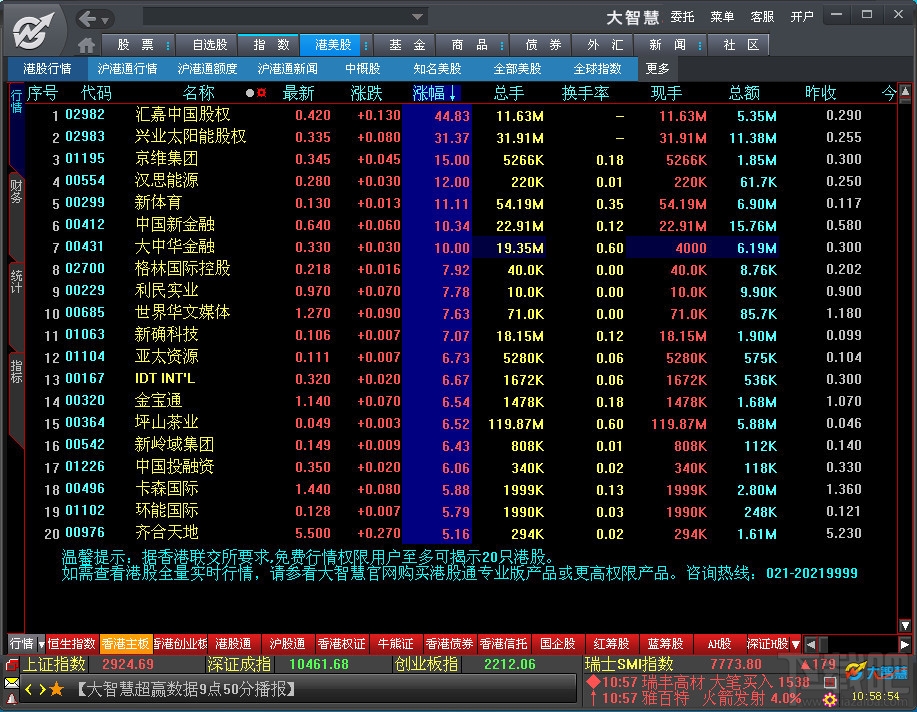Sort by 总额 column header
The width and height of the screenshot is (917, 712).
point(744,93)
